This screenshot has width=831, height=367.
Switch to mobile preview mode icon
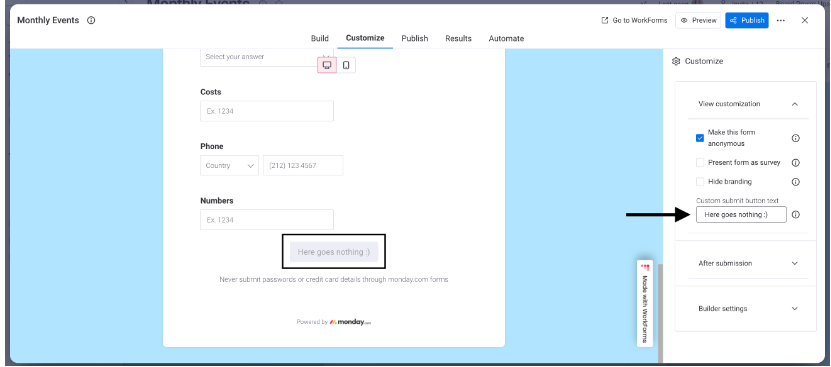tap(346, 65)
